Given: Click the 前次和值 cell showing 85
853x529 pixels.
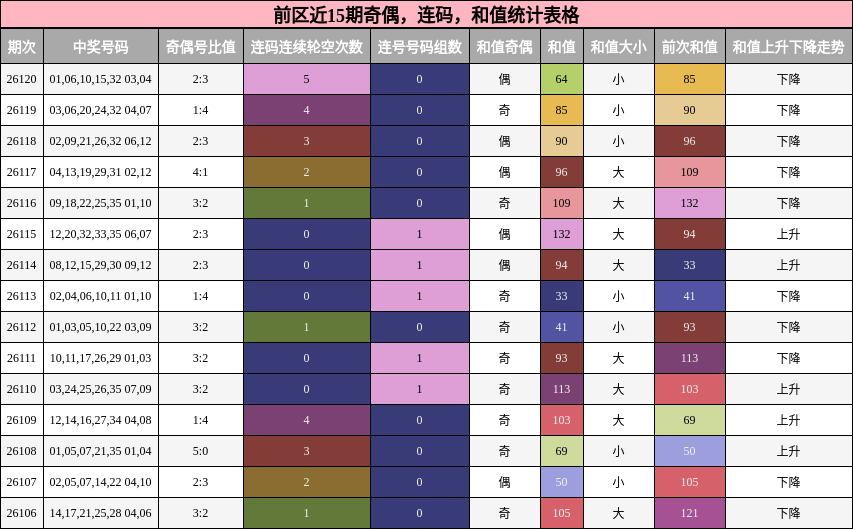Looking at the screenshot, I should coord(690,79).
